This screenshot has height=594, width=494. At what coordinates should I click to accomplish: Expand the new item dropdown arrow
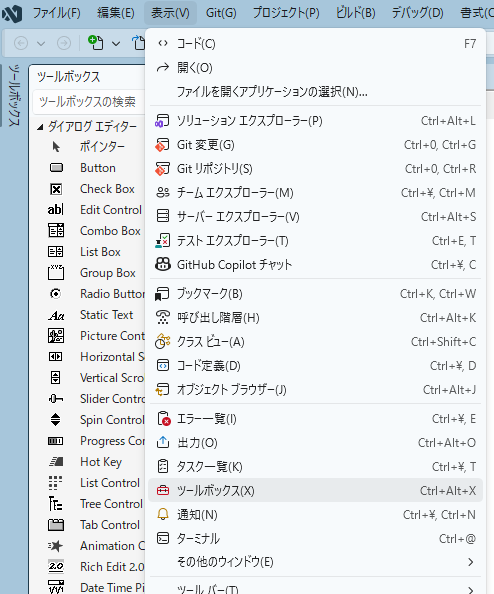(x=116, y=44)
